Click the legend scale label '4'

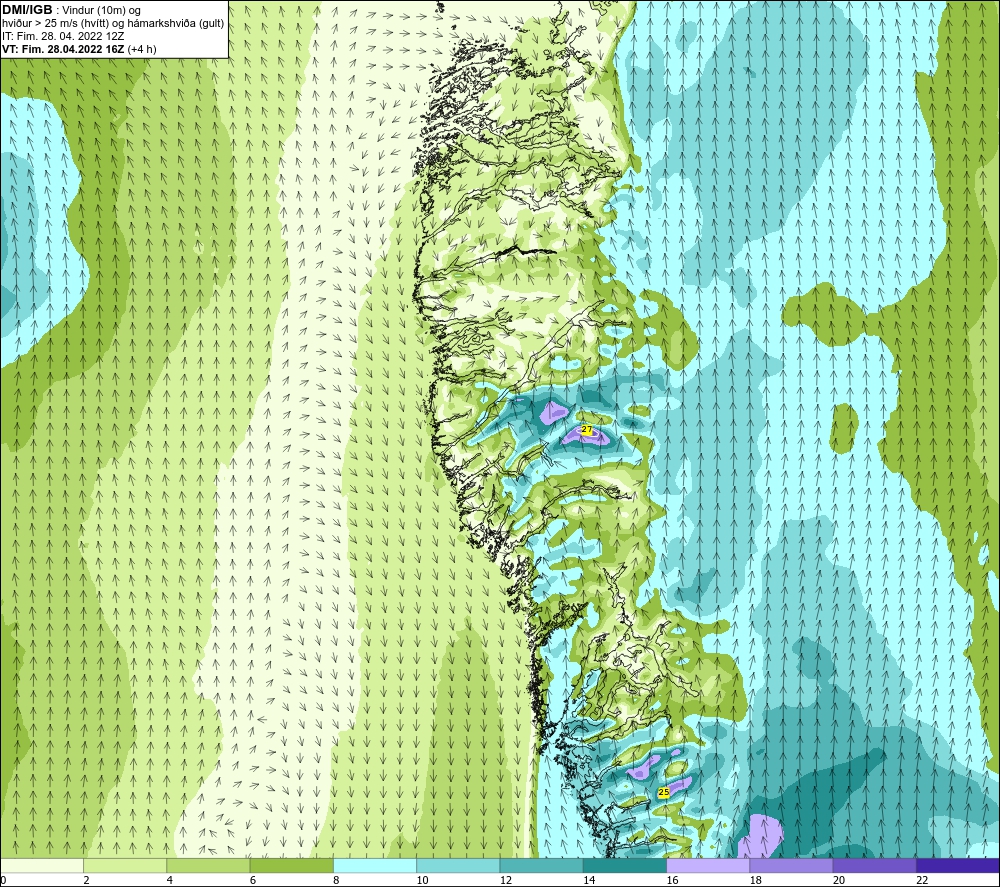[170, 880]
